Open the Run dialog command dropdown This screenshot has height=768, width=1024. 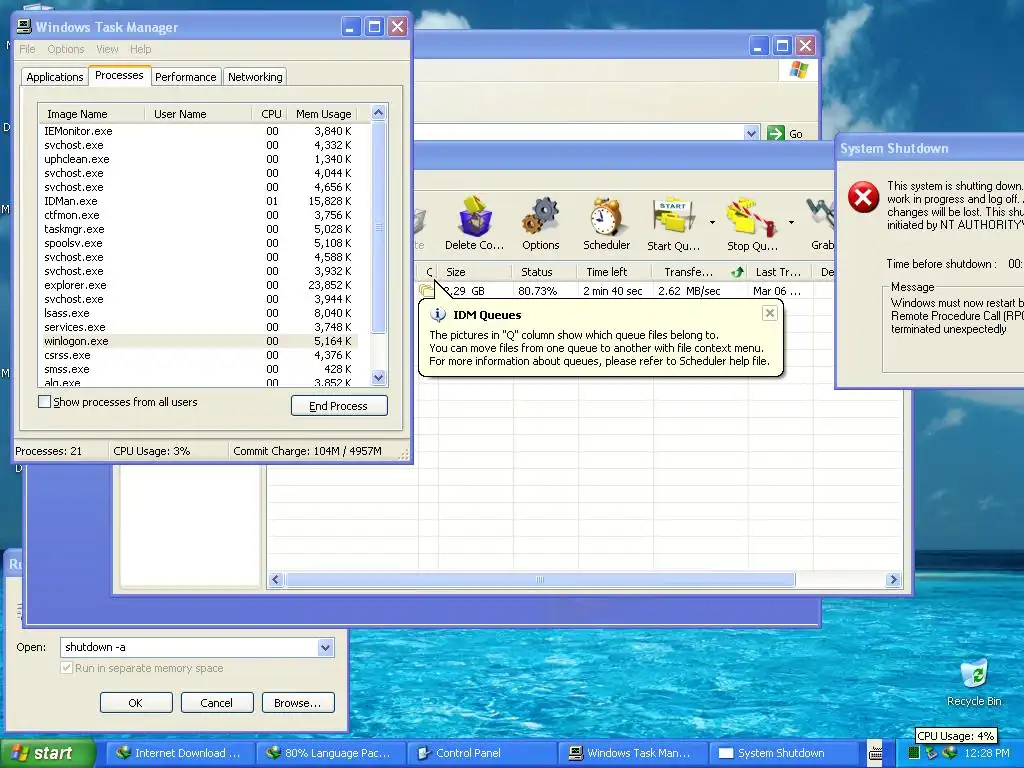click(325, 648)
